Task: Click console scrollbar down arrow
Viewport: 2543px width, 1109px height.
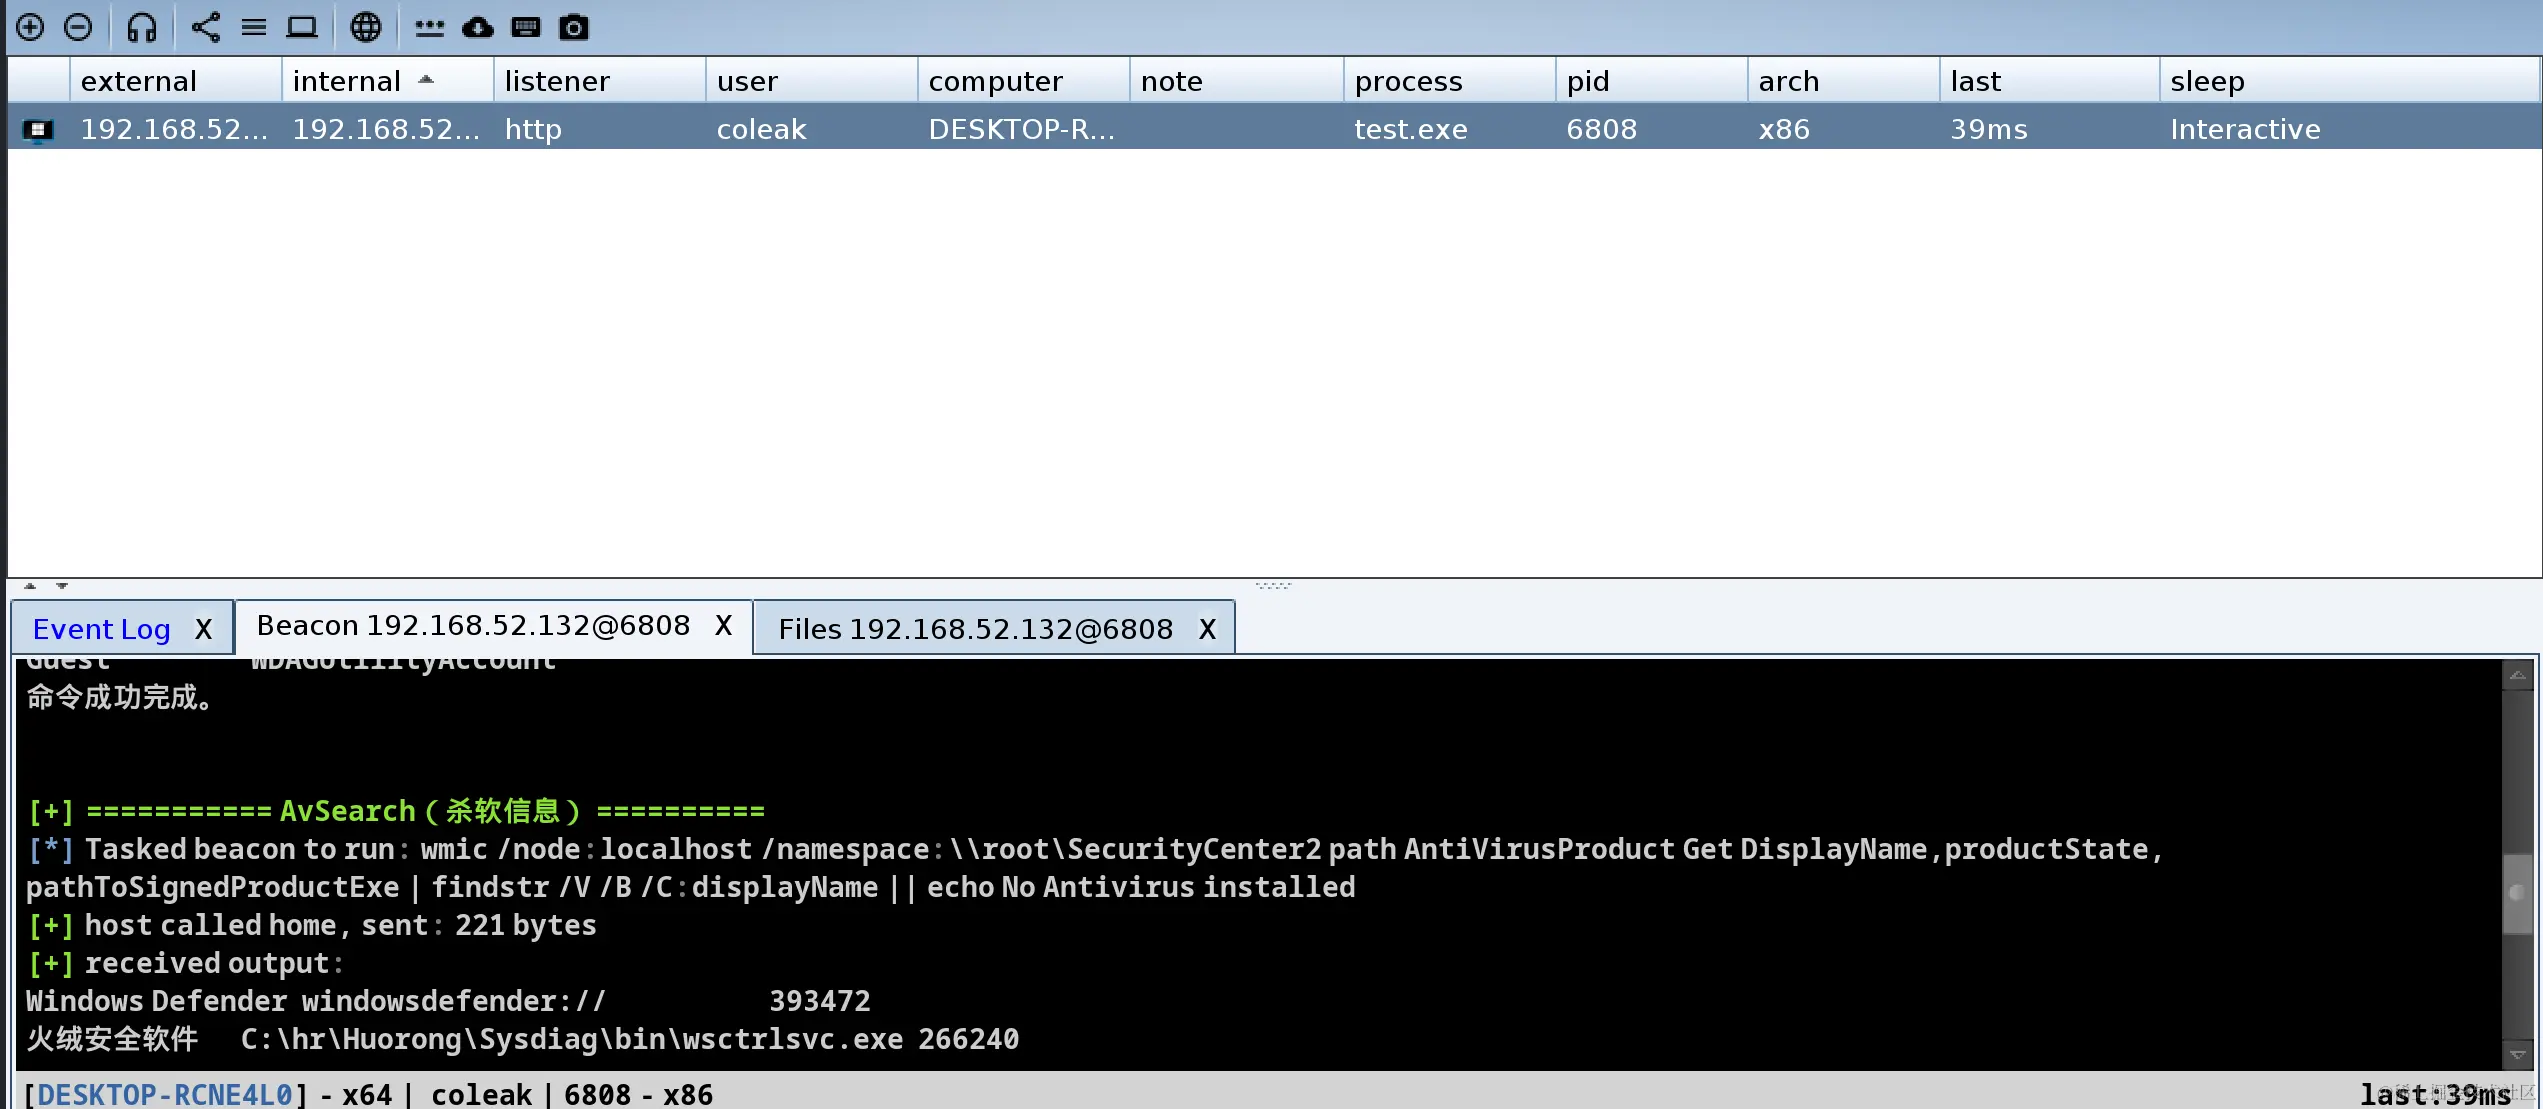Action: click(x=2517, y=1055)
